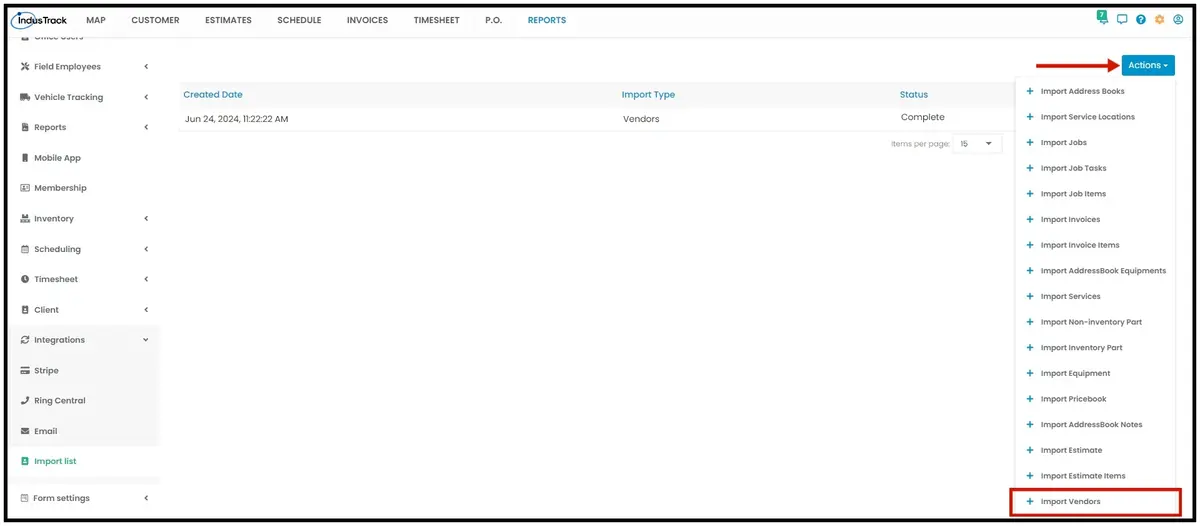Click the IndusTrack logo
The height and width of the screenshot is (526, 1200).
[x=39, y=20]
